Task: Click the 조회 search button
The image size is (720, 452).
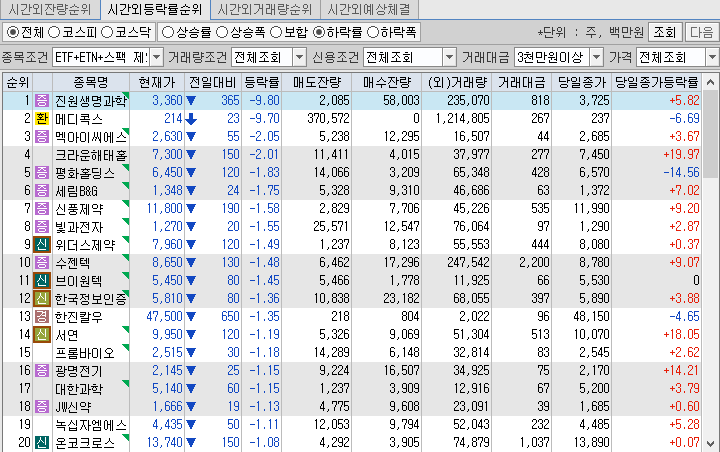Action: [x=665, y=32]
